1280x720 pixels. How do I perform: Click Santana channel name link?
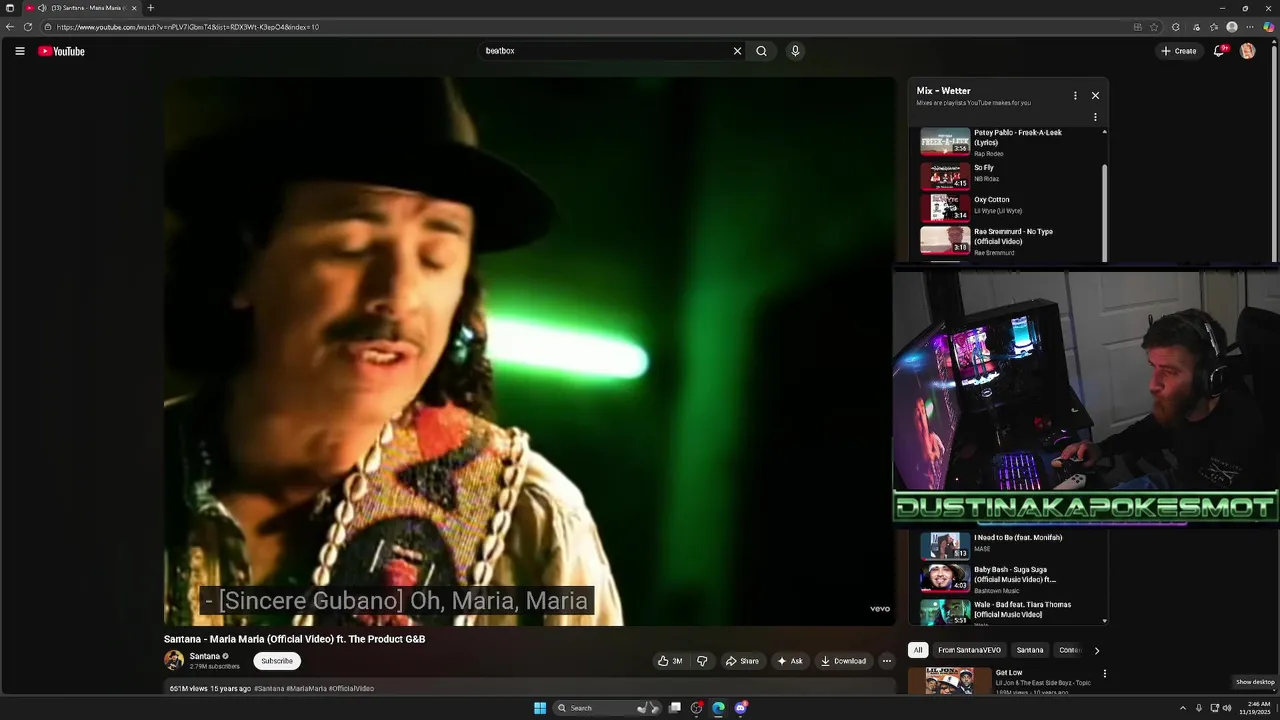point(205,656)
